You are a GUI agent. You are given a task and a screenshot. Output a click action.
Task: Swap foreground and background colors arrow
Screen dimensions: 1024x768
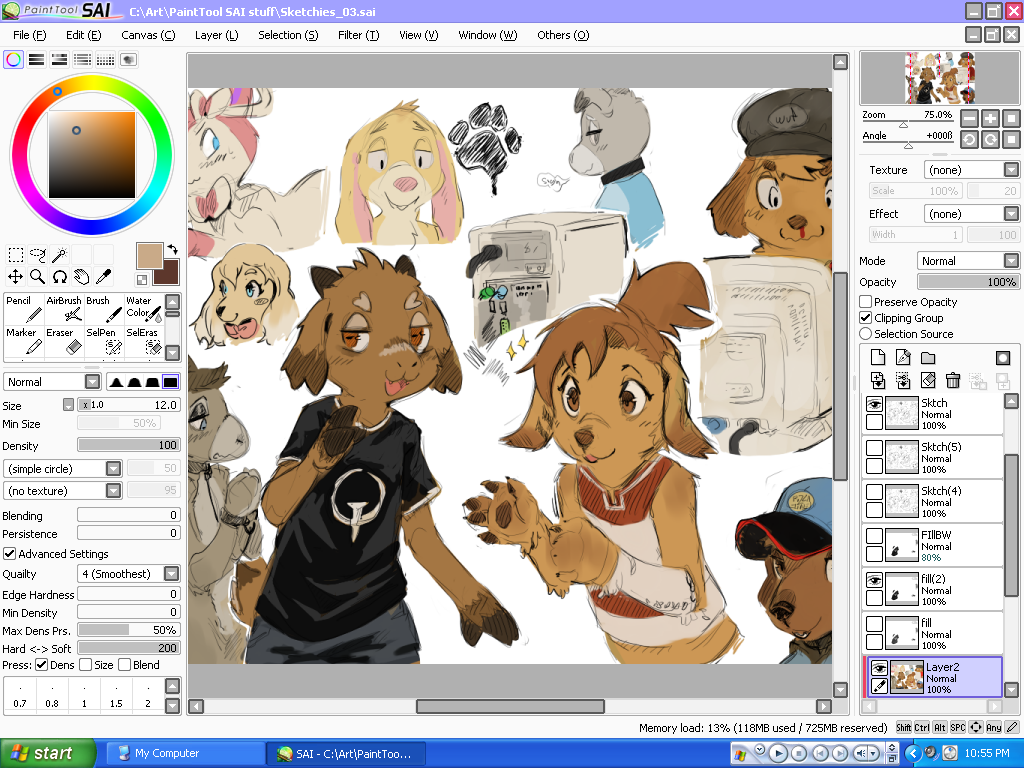click(x=172, y=249)
